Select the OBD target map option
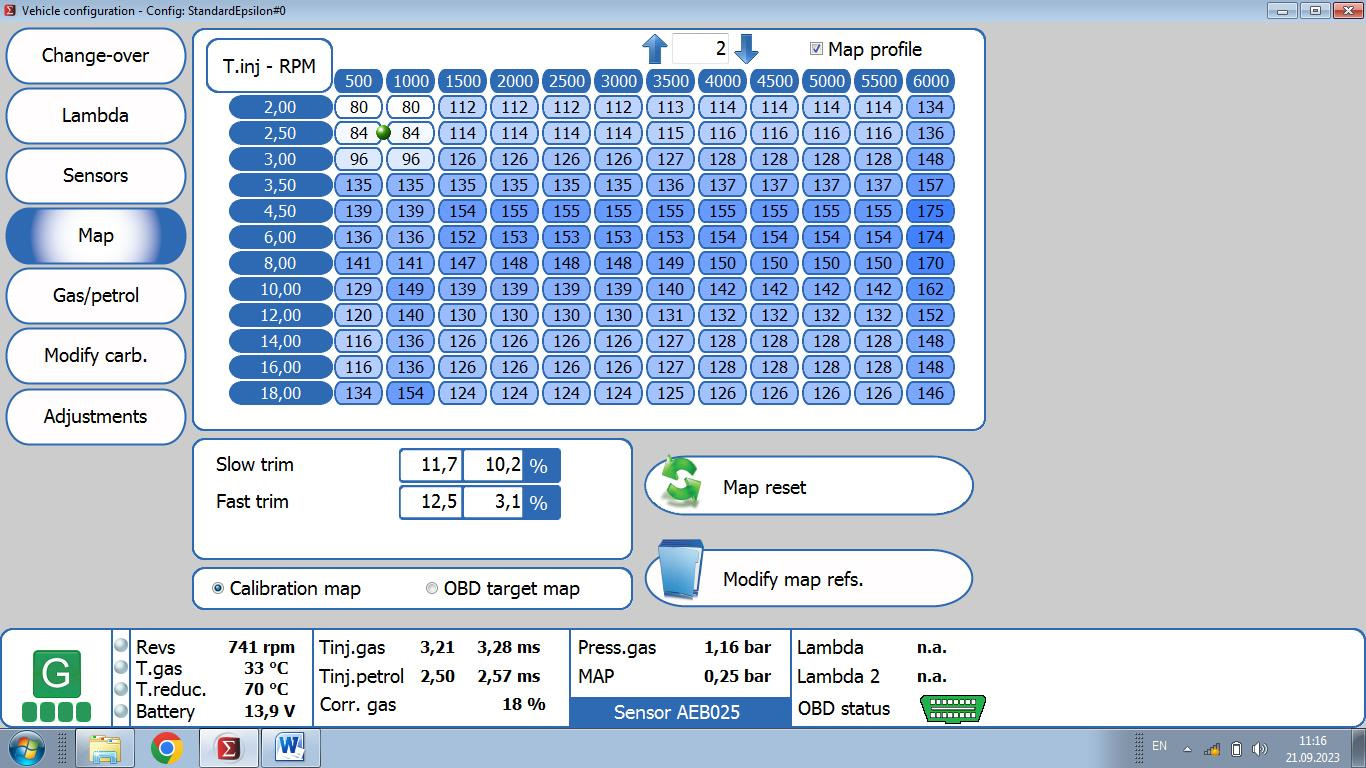Image resolution: width=1366 pixels, height=768 pixels. click(503, 588)
